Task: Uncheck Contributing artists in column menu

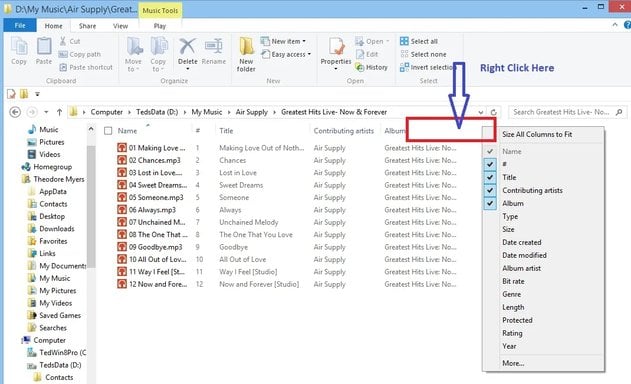Action: (x=490, y=190)
